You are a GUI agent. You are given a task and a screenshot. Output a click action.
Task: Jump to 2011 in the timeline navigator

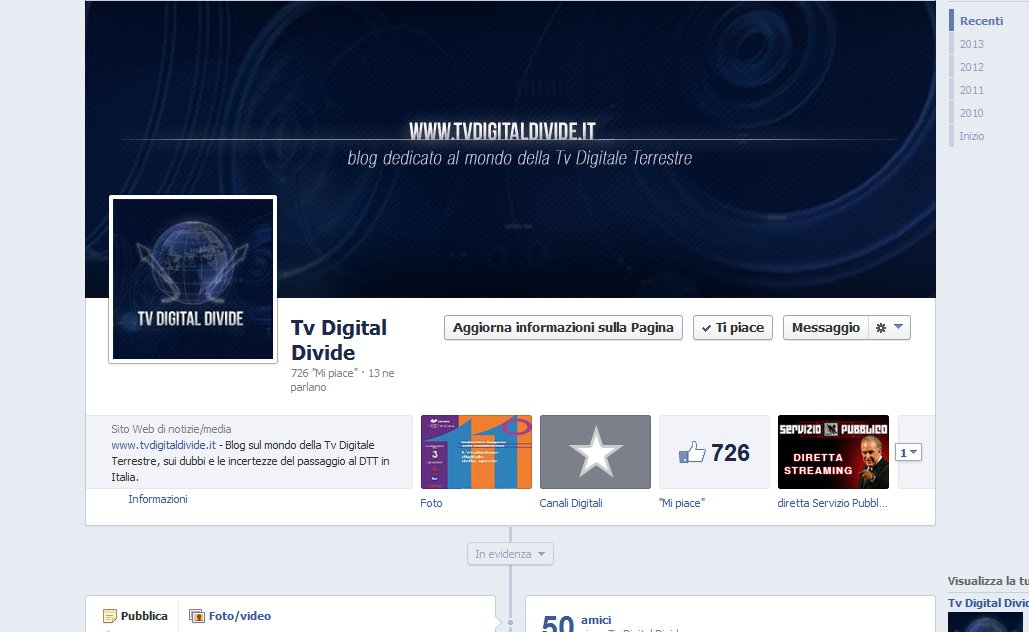[x=971, y=90]
